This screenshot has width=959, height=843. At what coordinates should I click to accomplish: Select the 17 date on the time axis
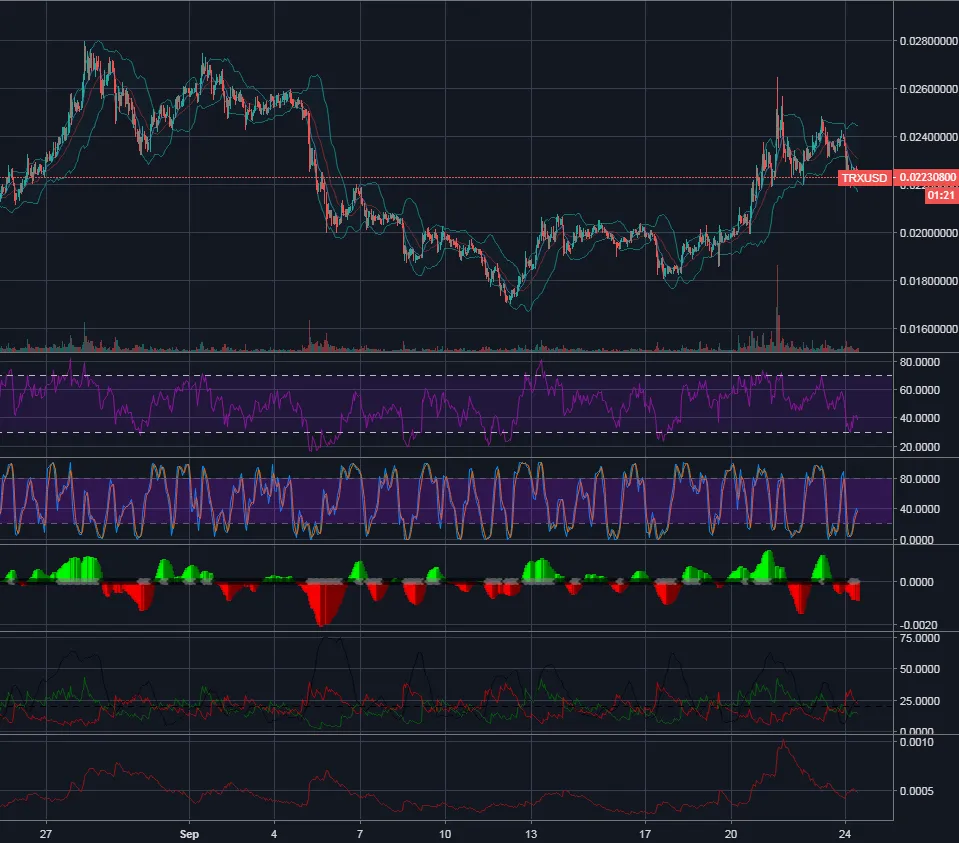coord(645,834)
